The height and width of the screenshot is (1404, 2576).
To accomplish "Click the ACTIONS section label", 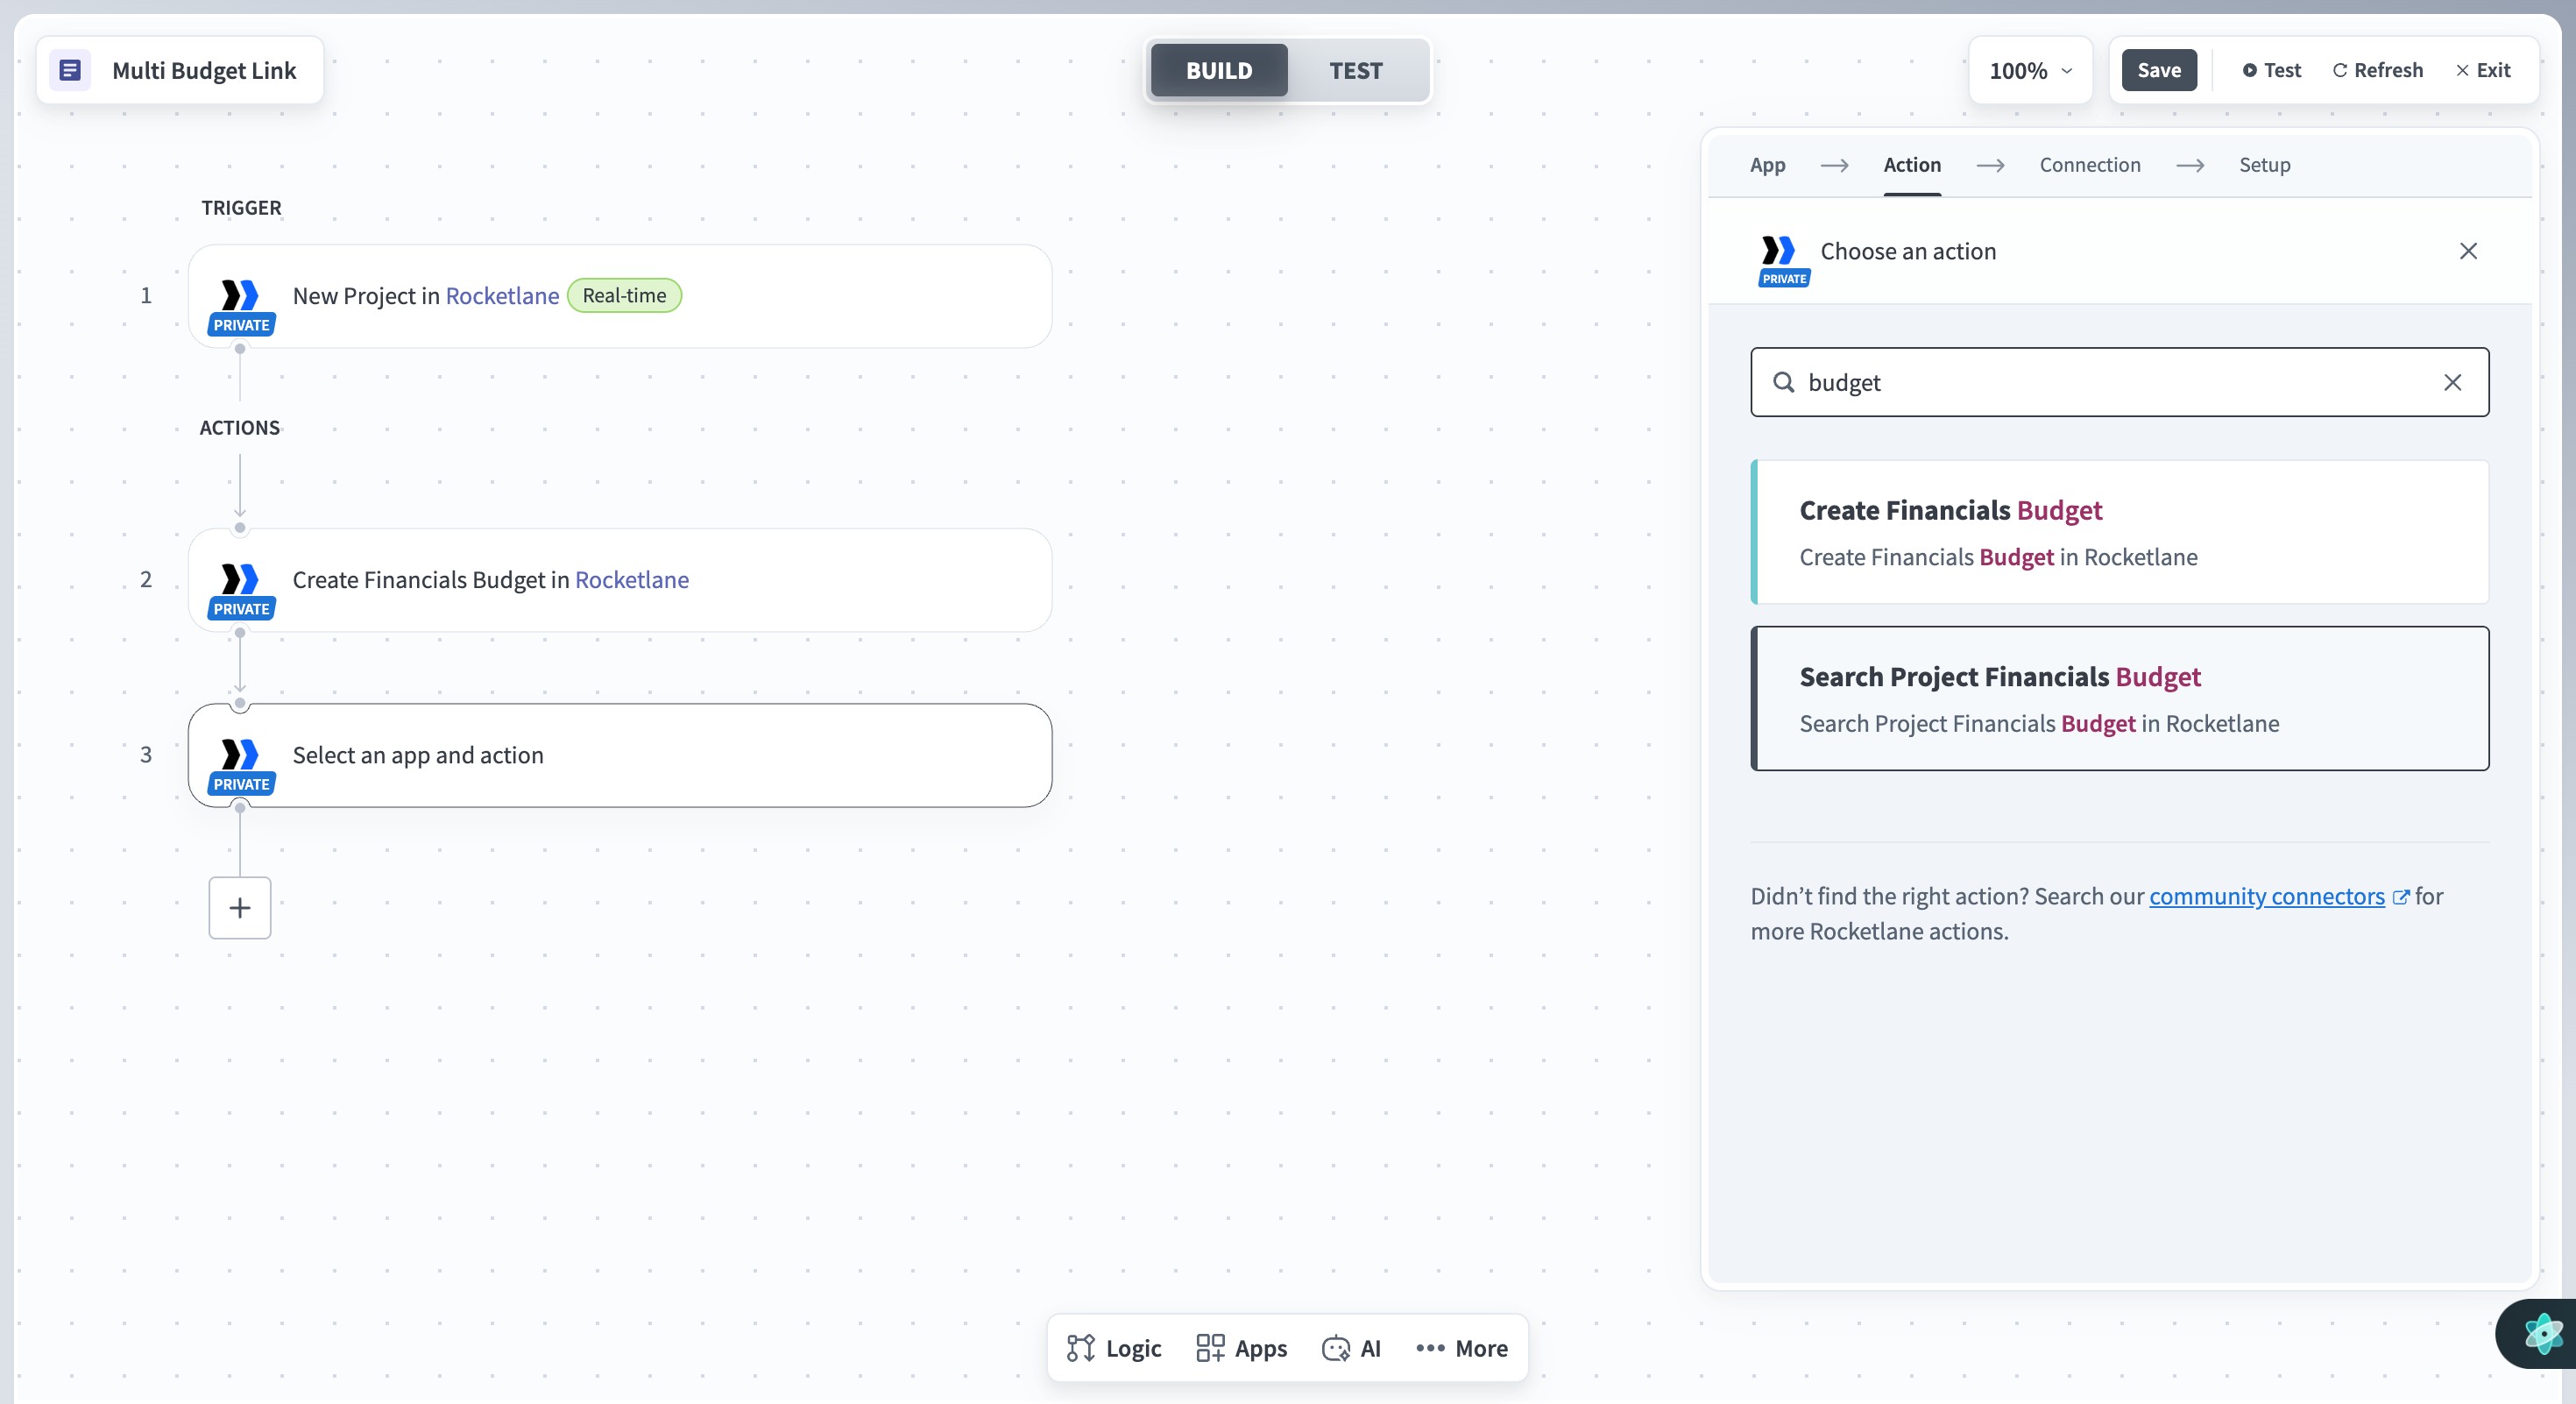I will click(x=239, y=427).
